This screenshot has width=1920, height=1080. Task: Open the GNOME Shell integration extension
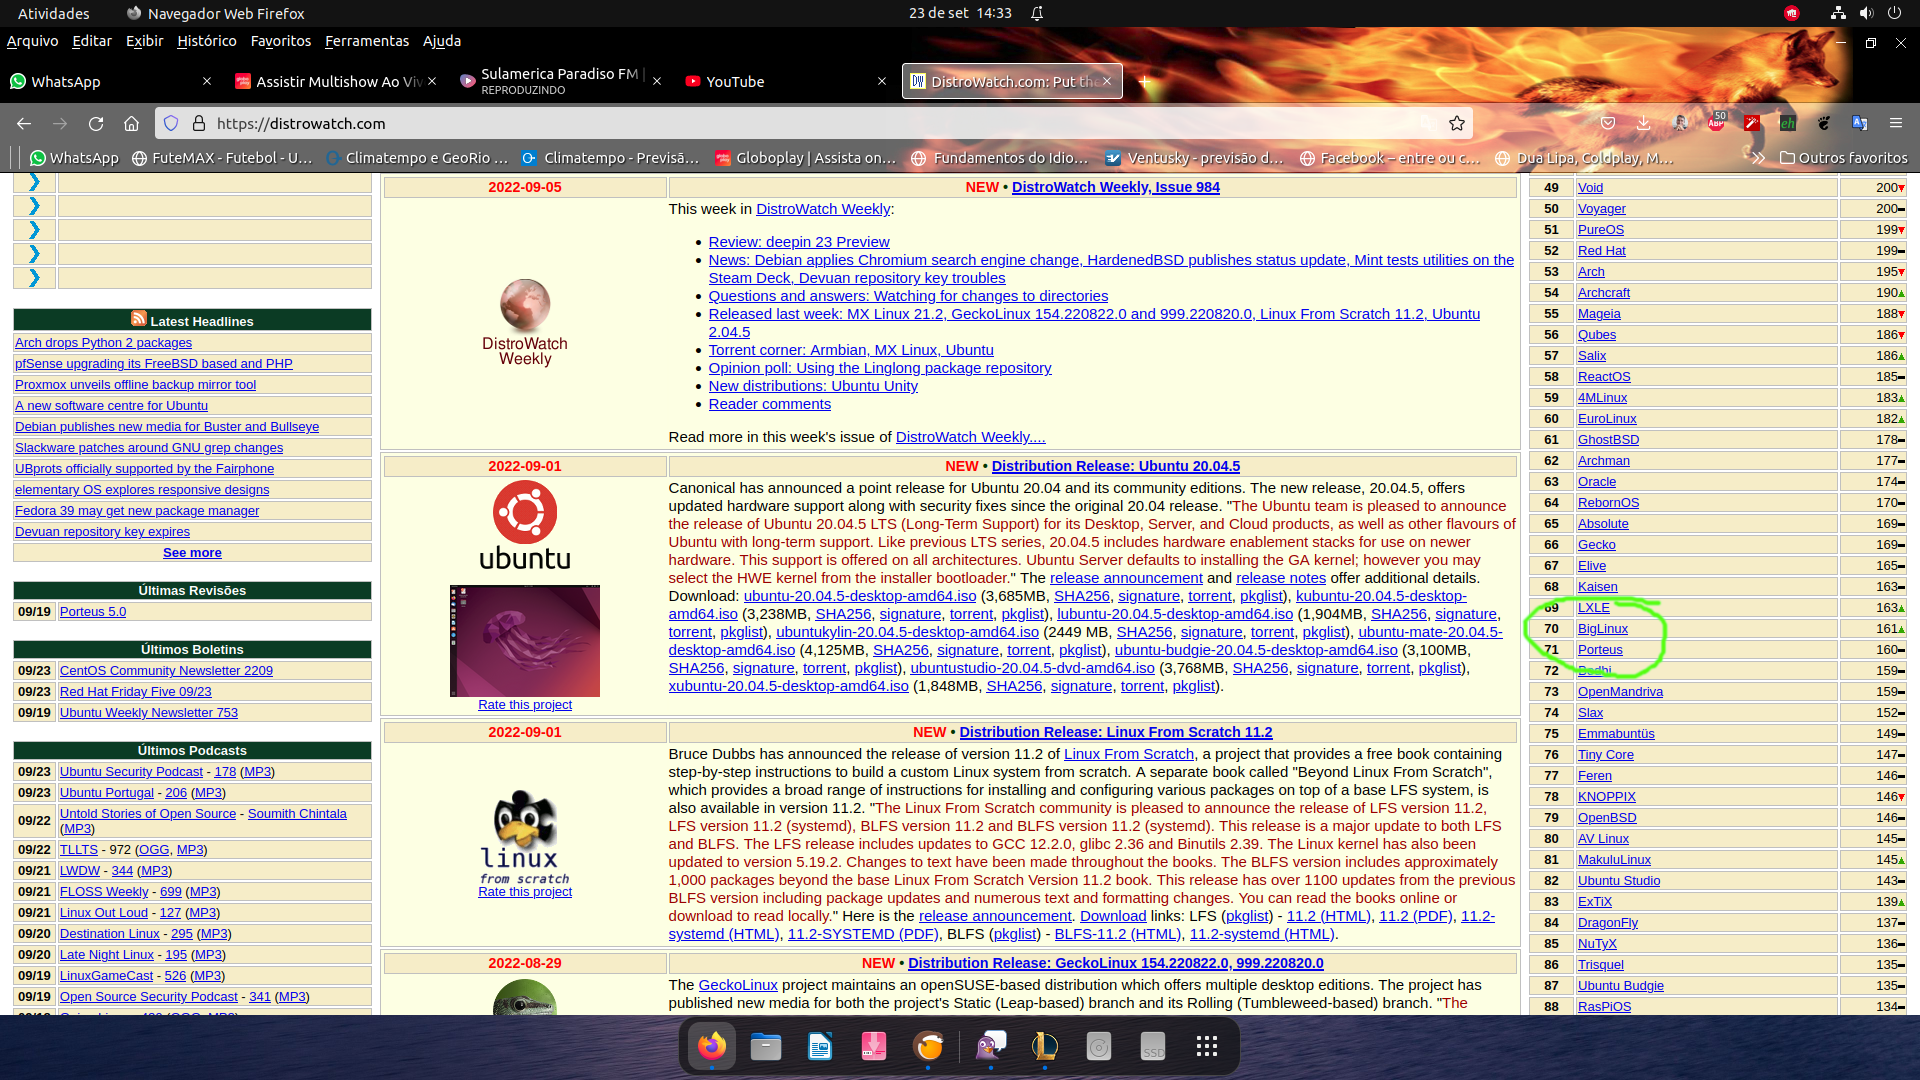1824,123
